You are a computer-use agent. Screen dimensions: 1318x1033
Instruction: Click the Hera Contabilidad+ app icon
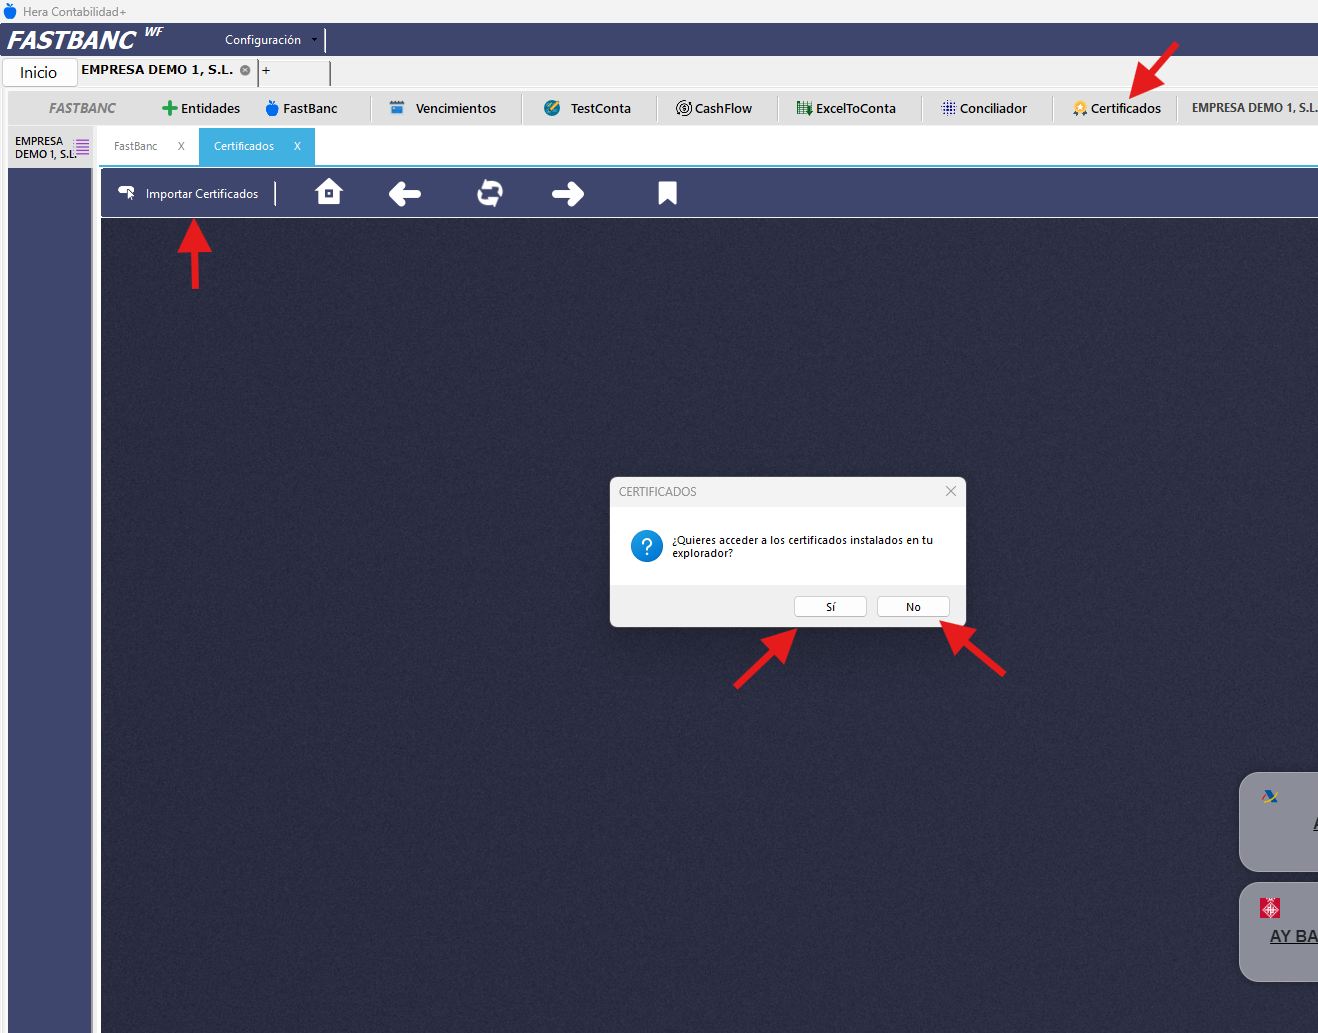(x=10, y=11)
